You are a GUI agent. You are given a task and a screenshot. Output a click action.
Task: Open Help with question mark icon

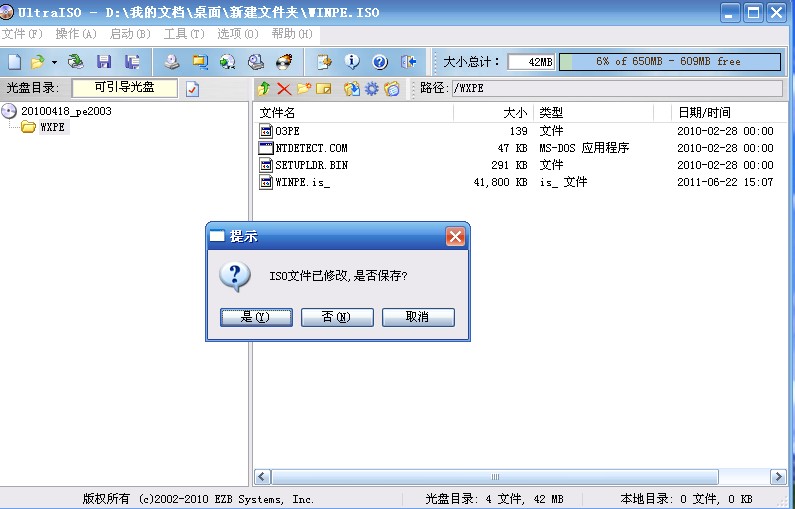click(380, 62)
